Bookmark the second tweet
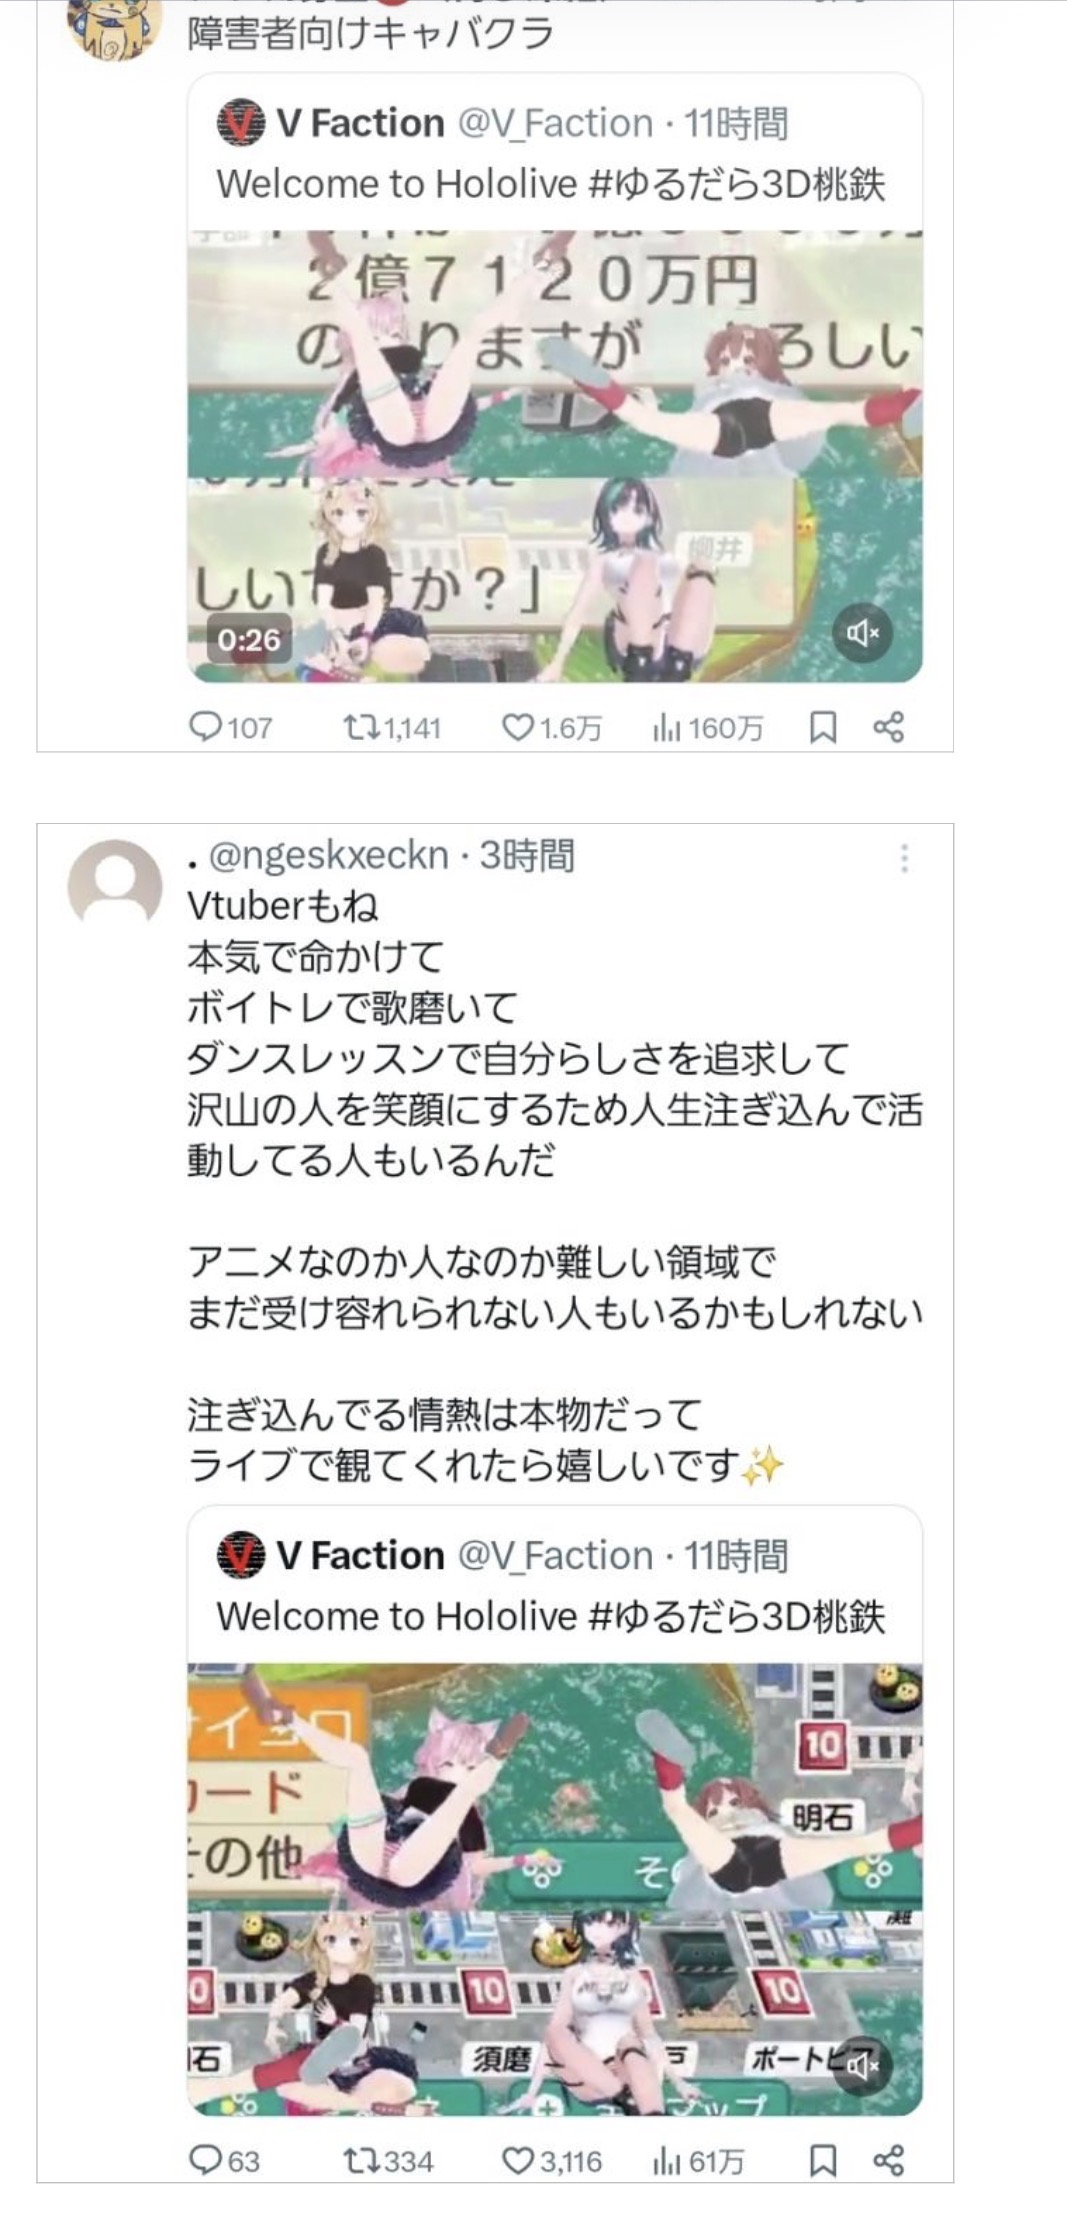The image size is (1067, 2222). pyautogui.click(x=822, y=2161)
